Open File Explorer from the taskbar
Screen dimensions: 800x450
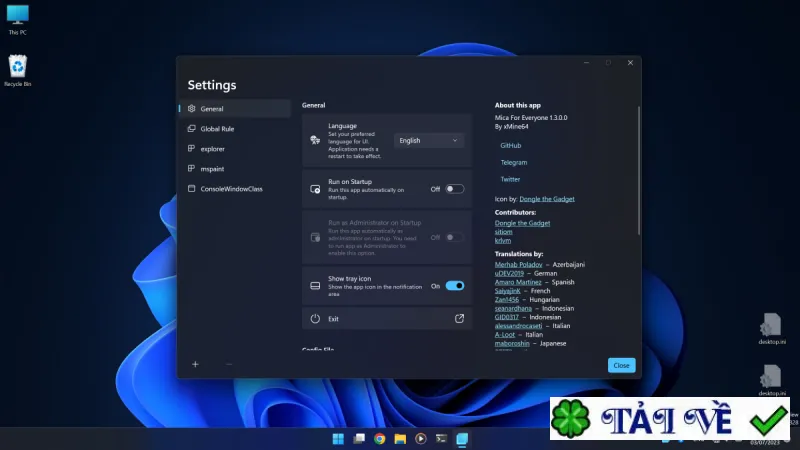(400, 438)
